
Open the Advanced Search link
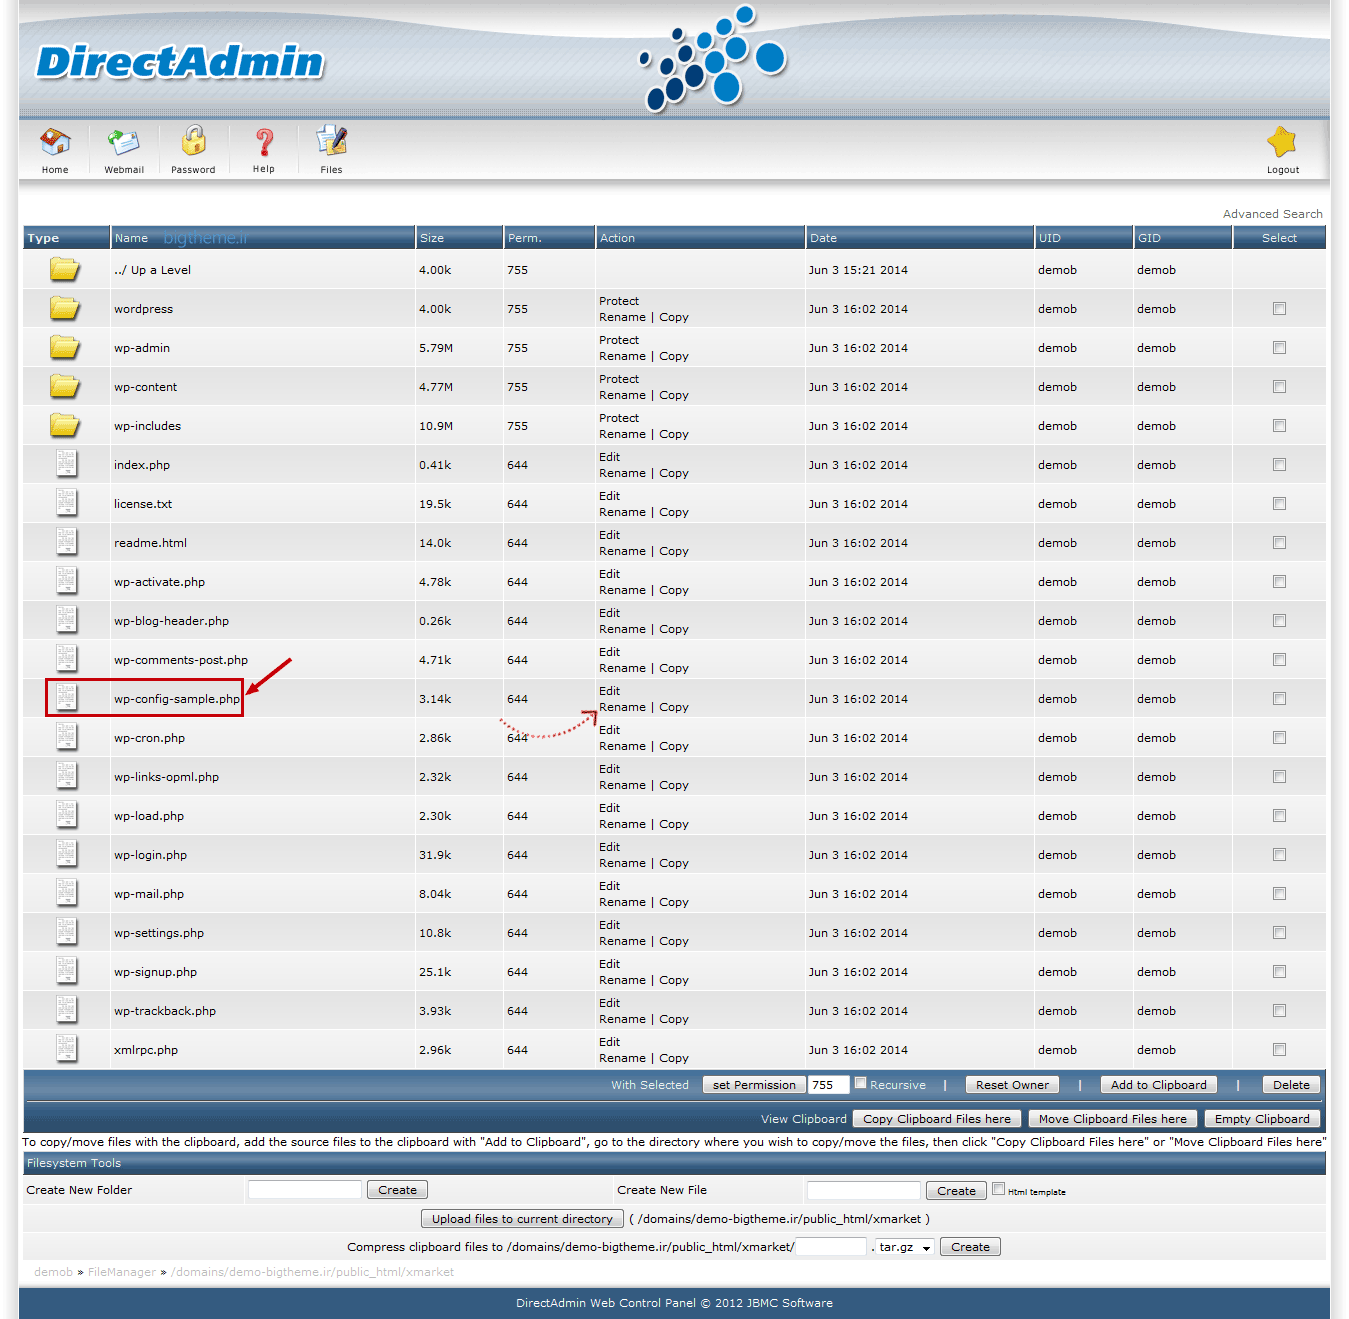1272,214
